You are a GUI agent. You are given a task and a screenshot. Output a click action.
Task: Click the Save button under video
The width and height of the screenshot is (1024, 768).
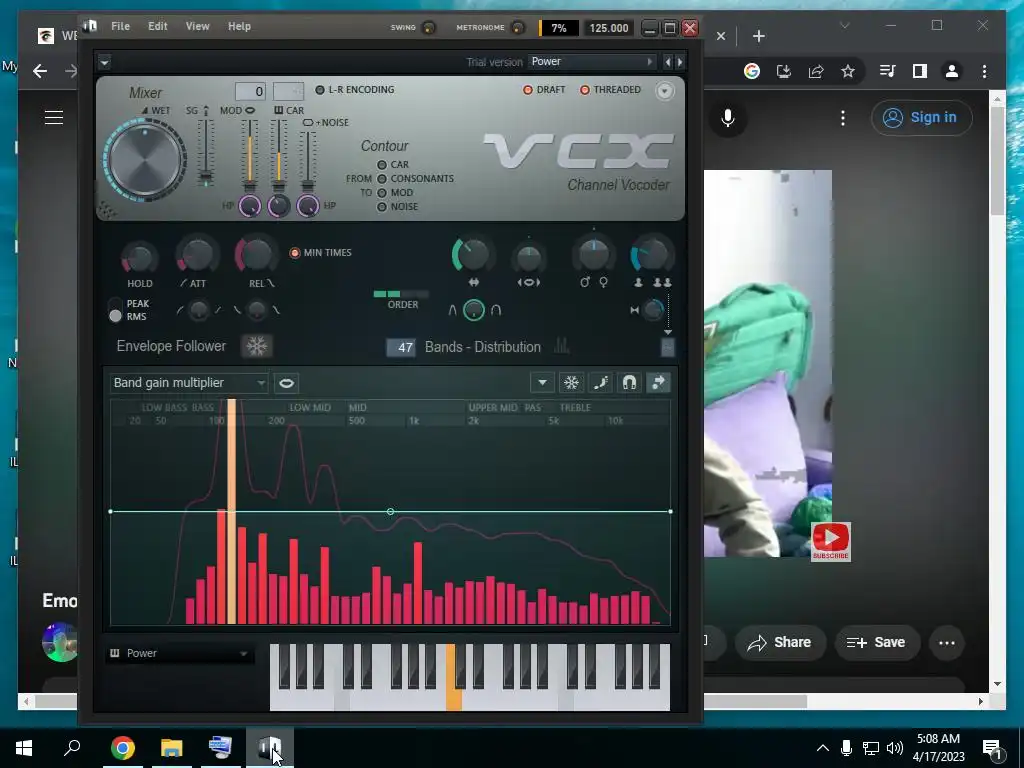875,643
